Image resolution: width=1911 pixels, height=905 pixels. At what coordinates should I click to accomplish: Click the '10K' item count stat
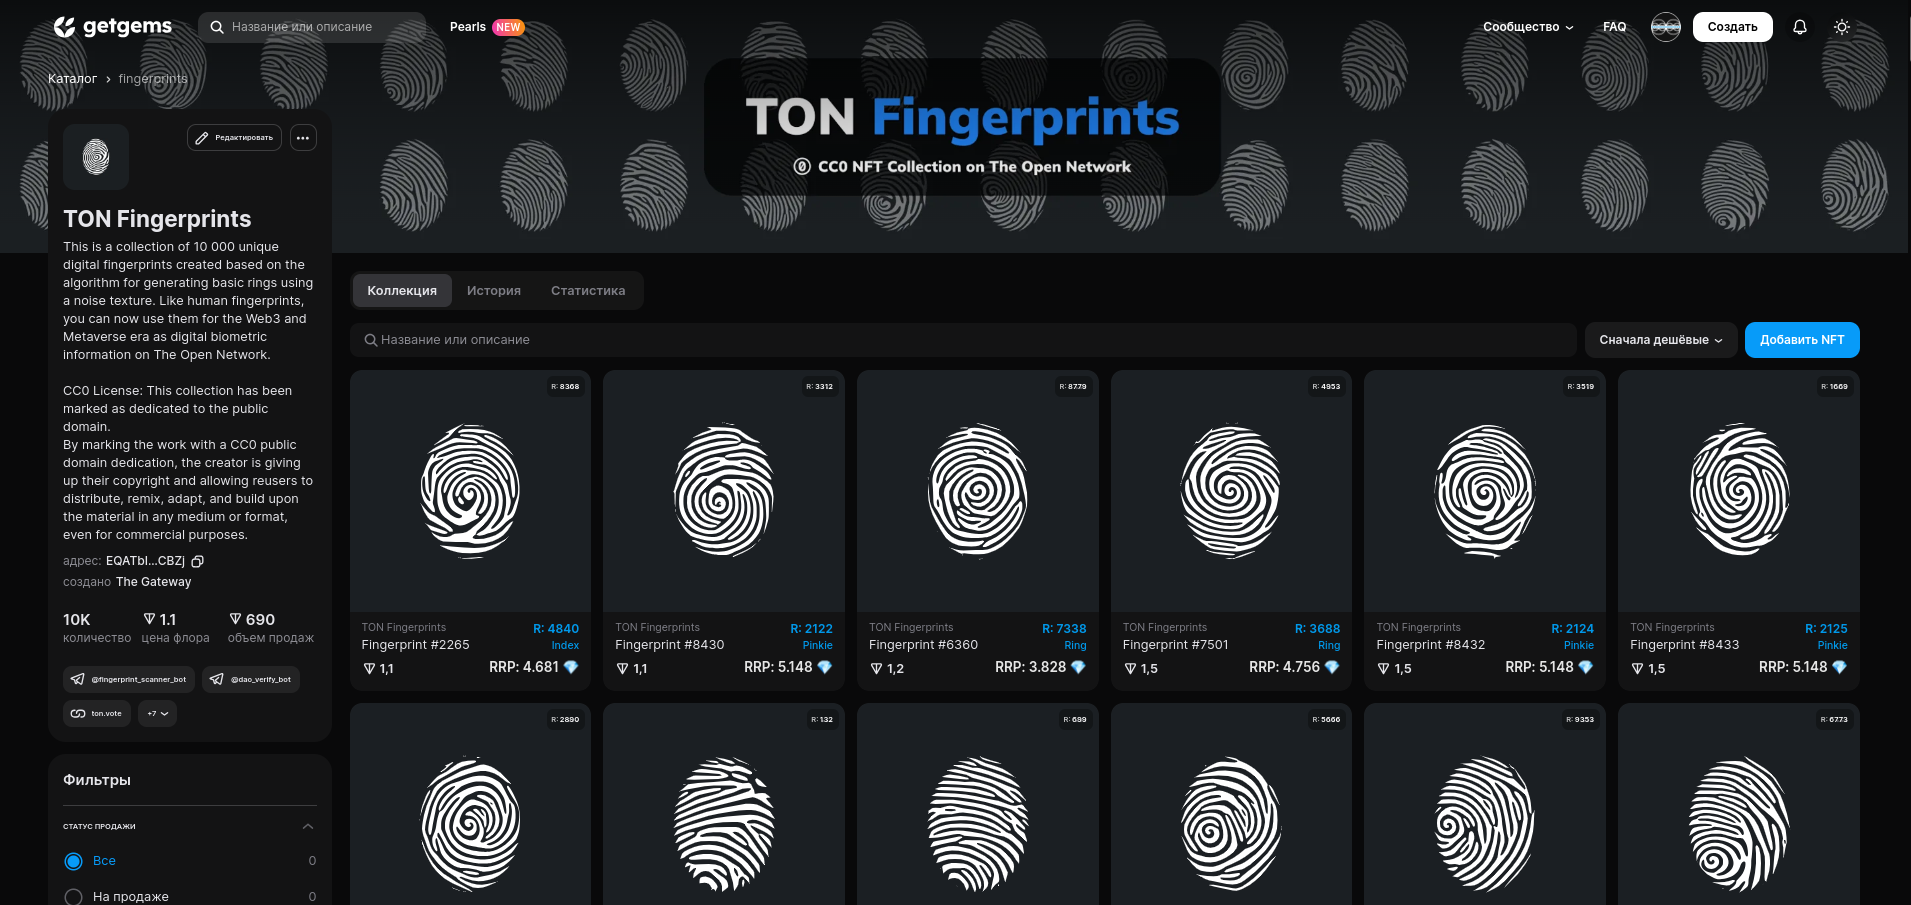pos(77,620)
